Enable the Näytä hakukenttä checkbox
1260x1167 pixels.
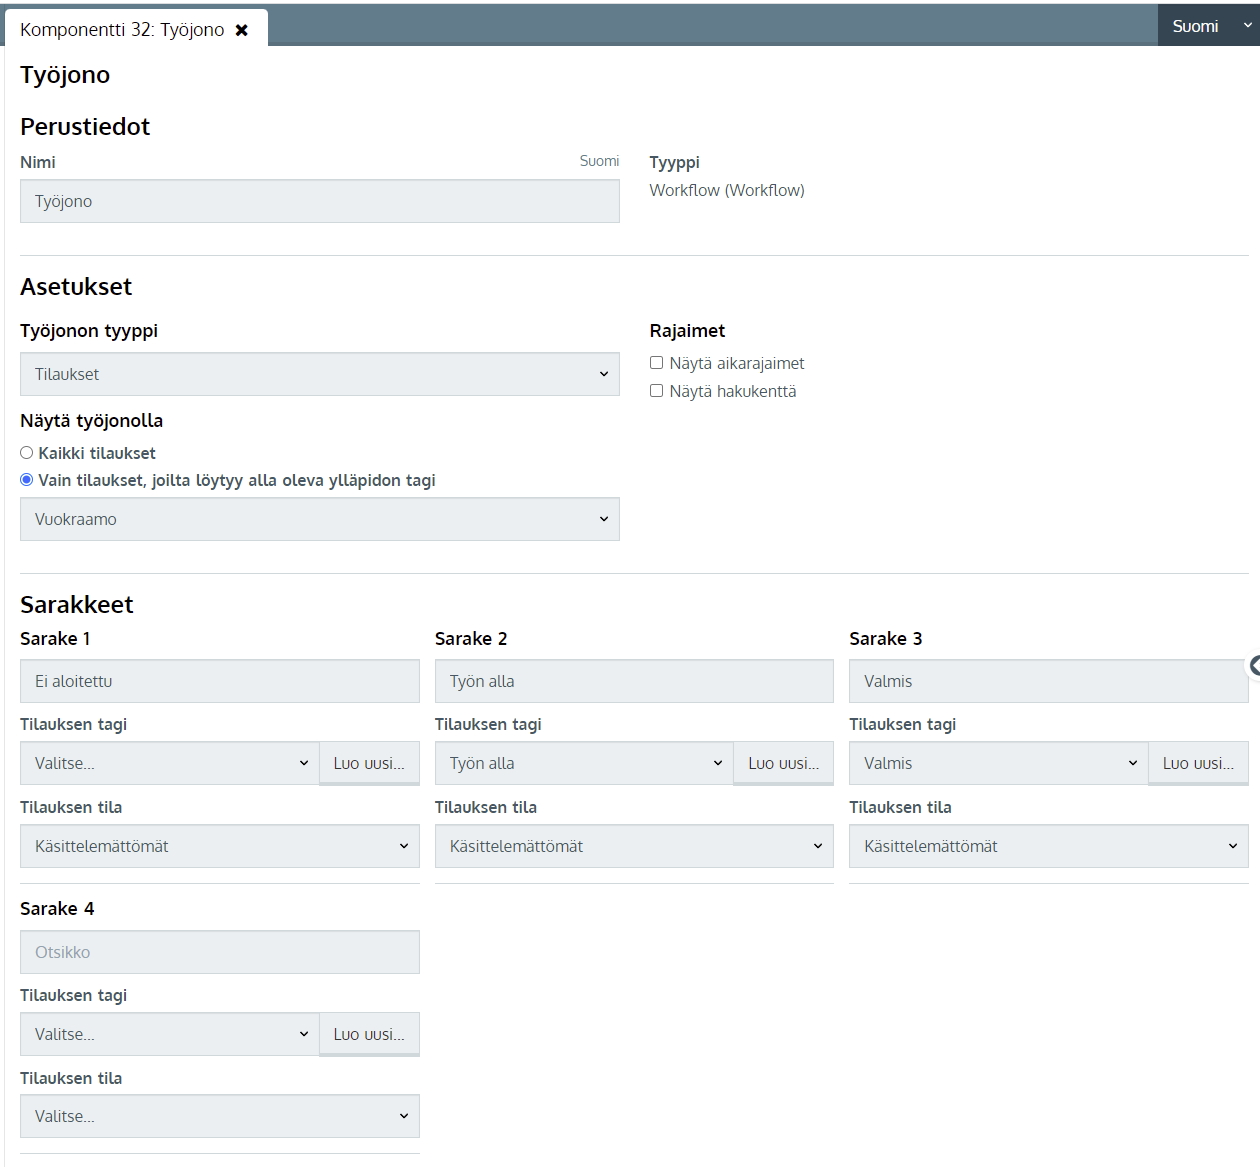pos(656,391)
